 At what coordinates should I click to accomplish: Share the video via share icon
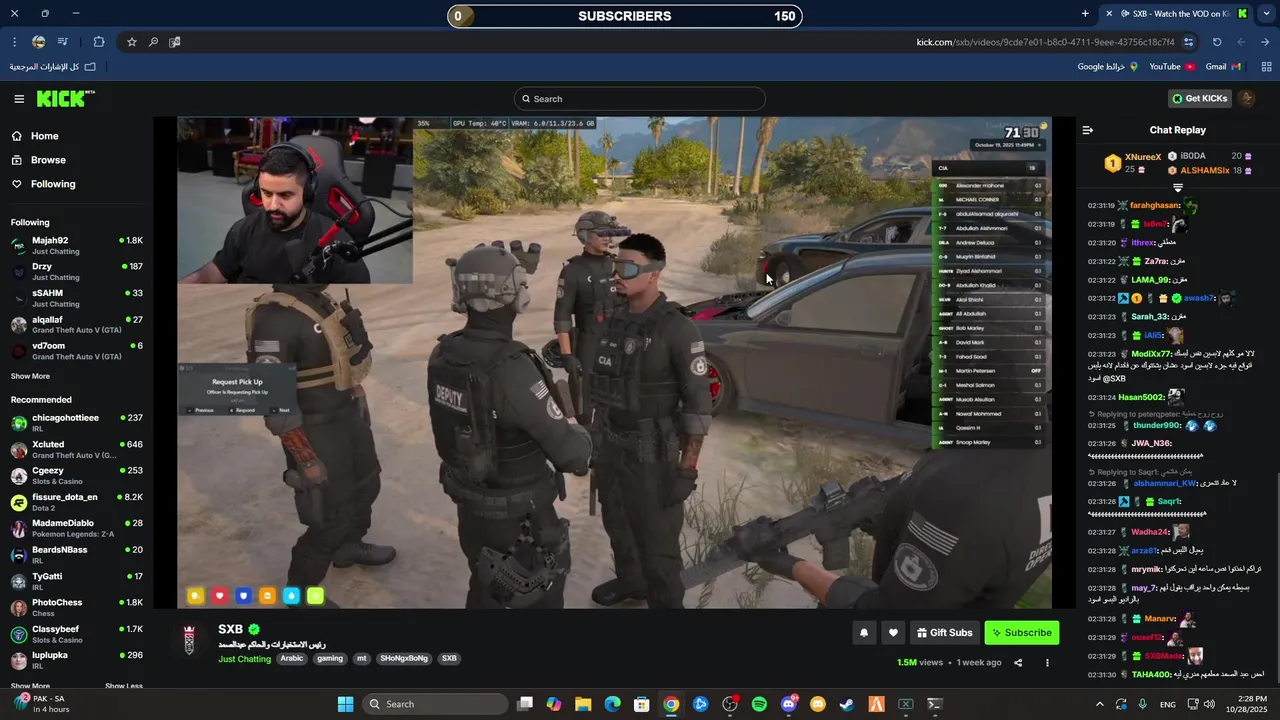coord(1018,662)
